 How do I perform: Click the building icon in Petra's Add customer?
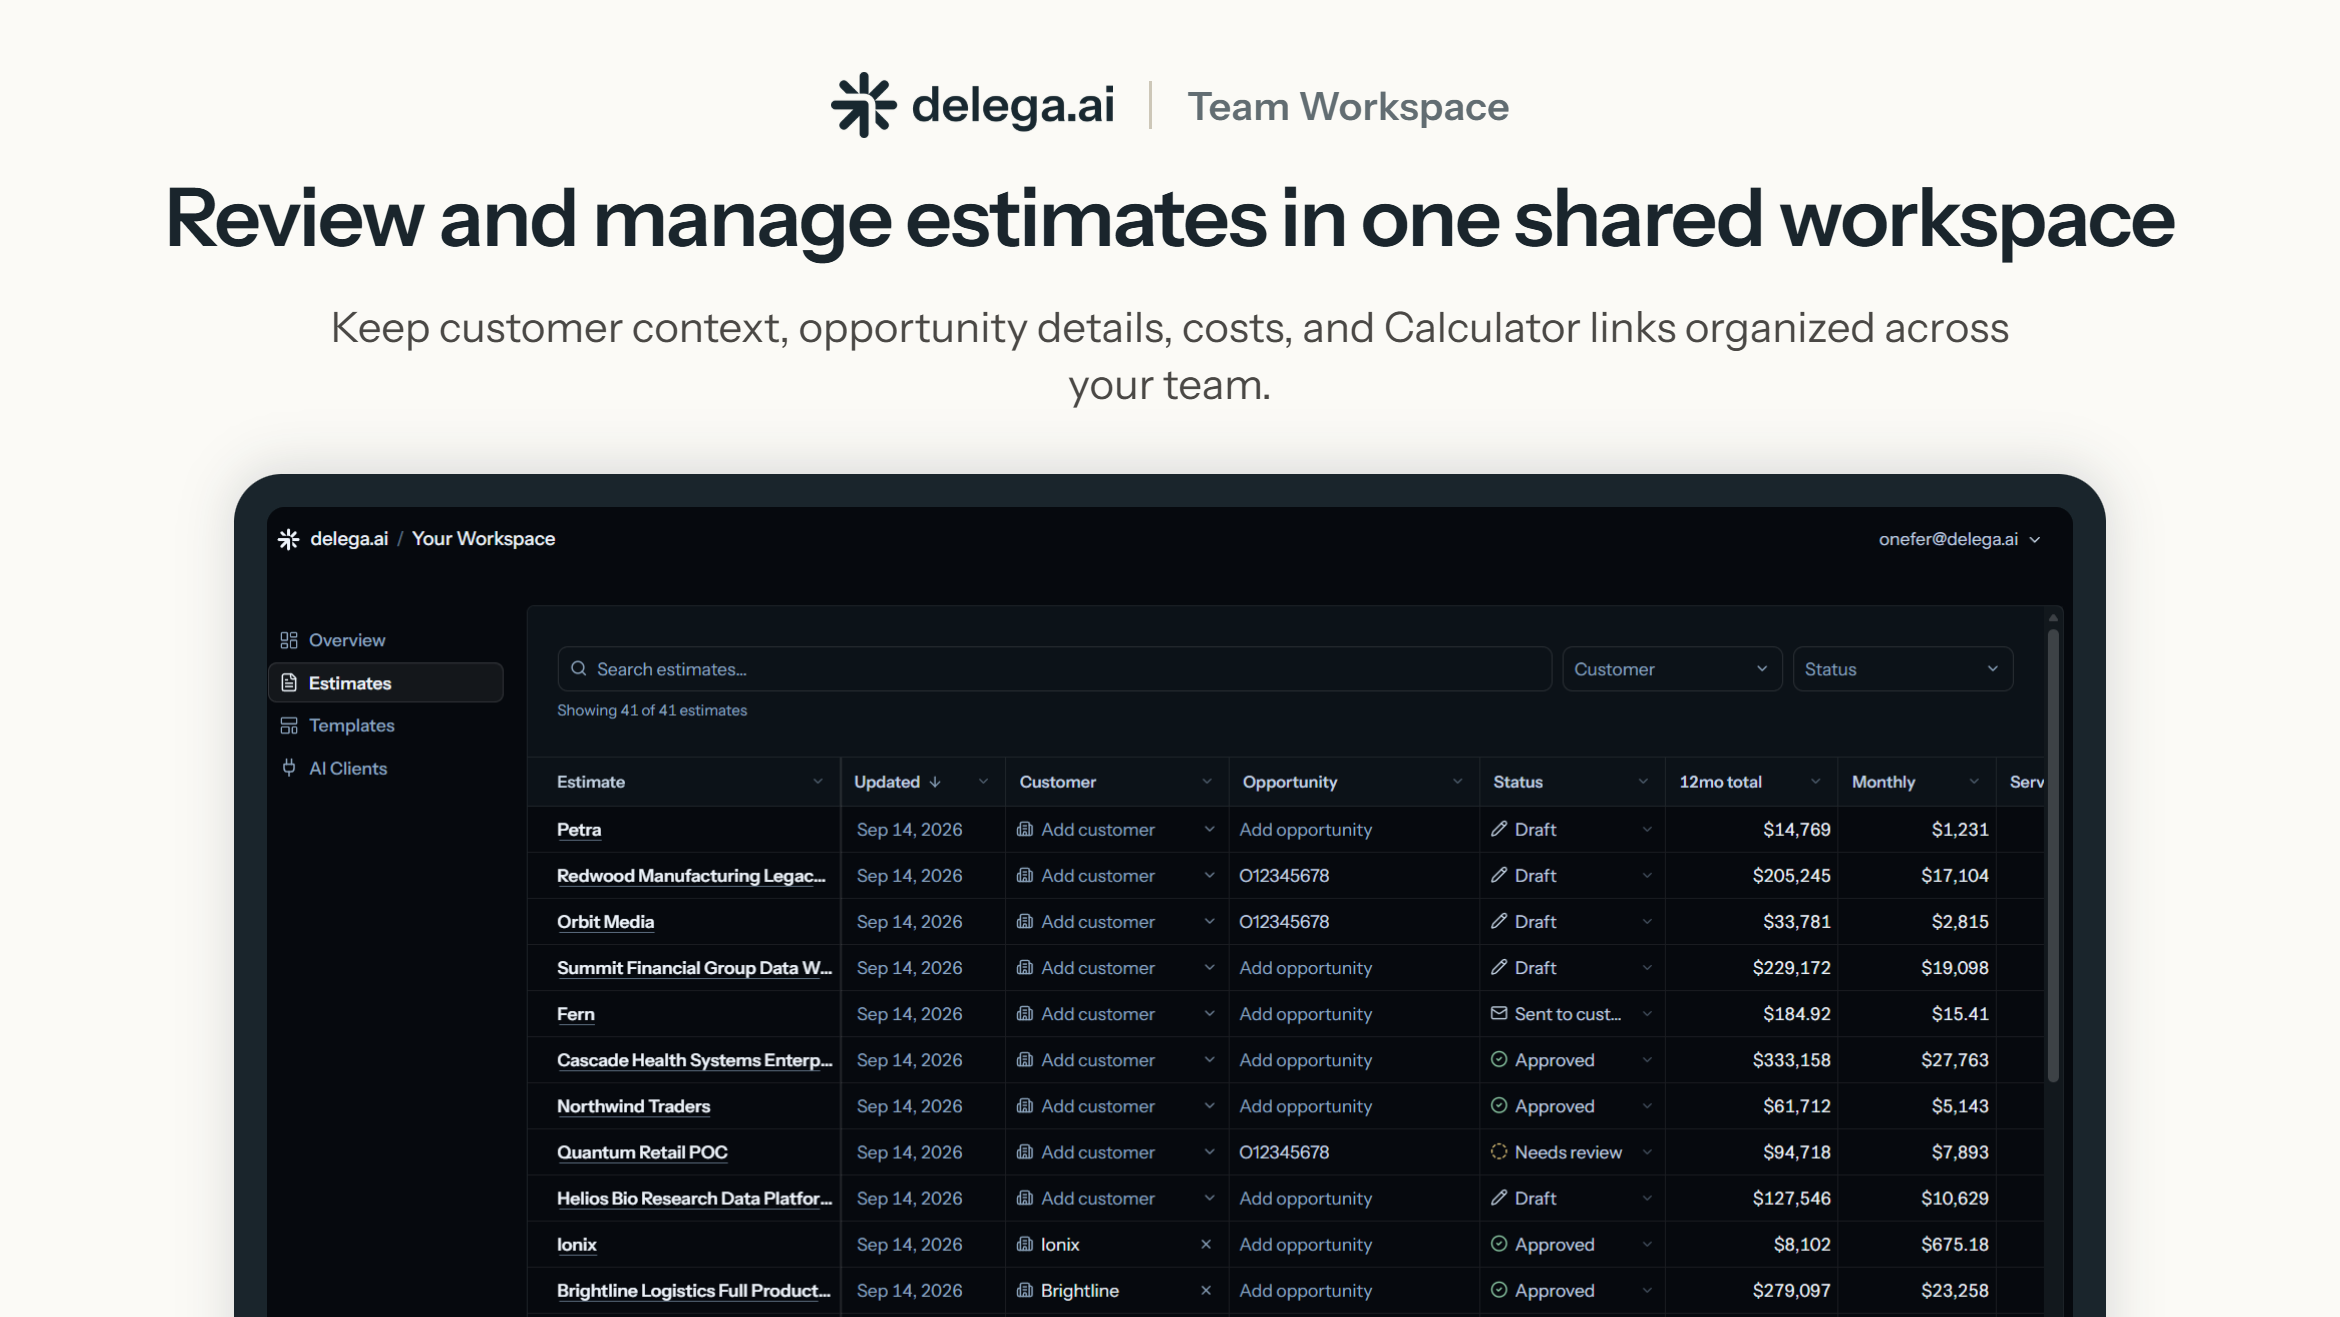1025,829
